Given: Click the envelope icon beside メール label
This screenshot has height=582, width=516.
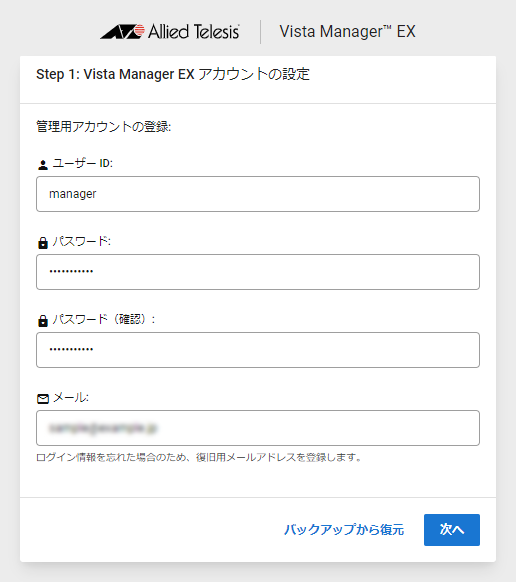Looking at the screenshot, I should (43, 399).
